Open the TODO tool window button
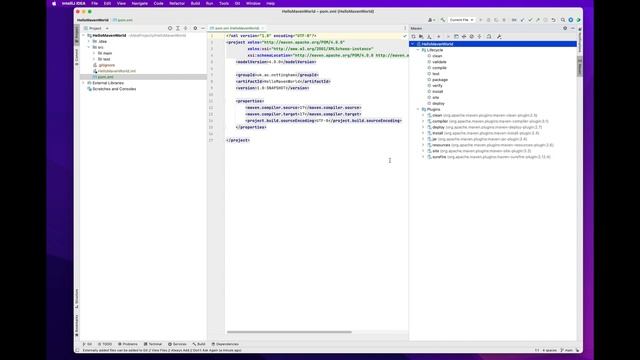This screenshot has height=360, width=640. coord(105,344)
